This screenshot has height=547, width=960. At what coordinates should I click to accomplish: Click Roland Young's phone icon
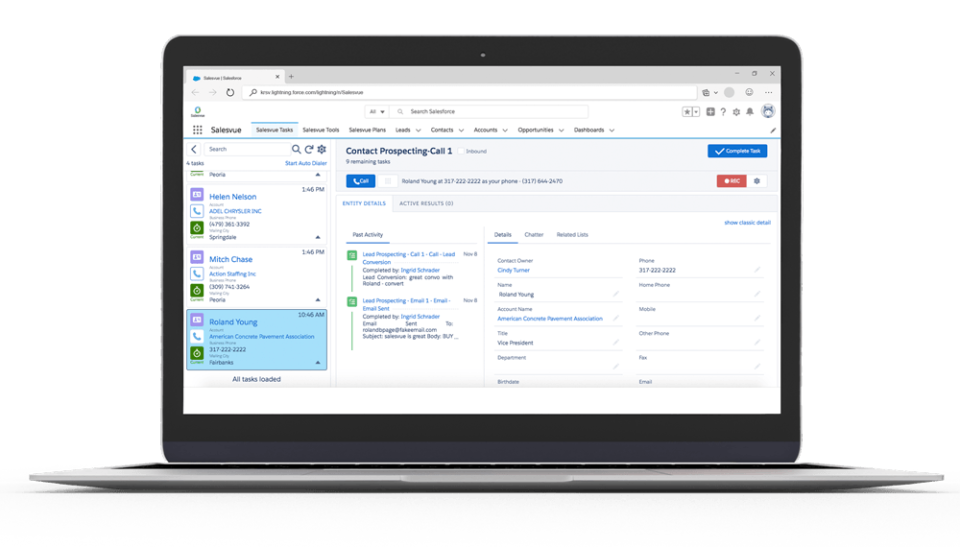(x=197, y=336)
